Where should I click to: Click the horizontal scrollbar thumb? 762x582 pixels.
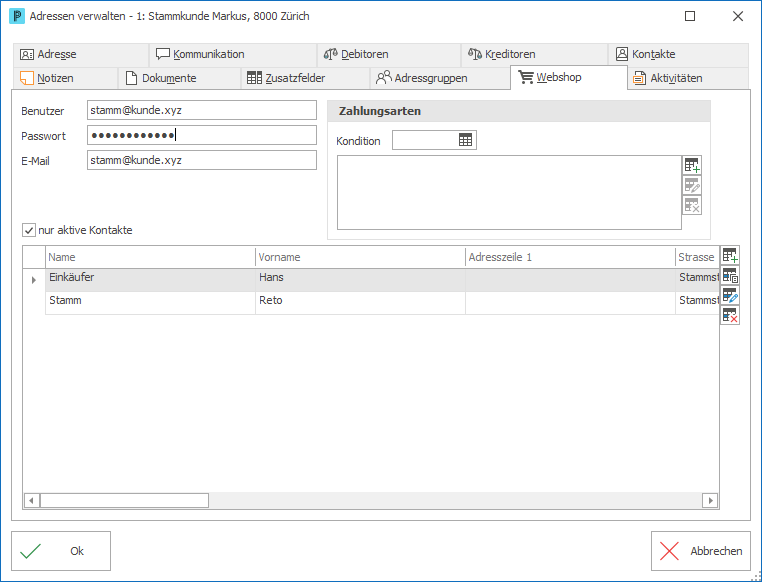click(x=124, y=500)
